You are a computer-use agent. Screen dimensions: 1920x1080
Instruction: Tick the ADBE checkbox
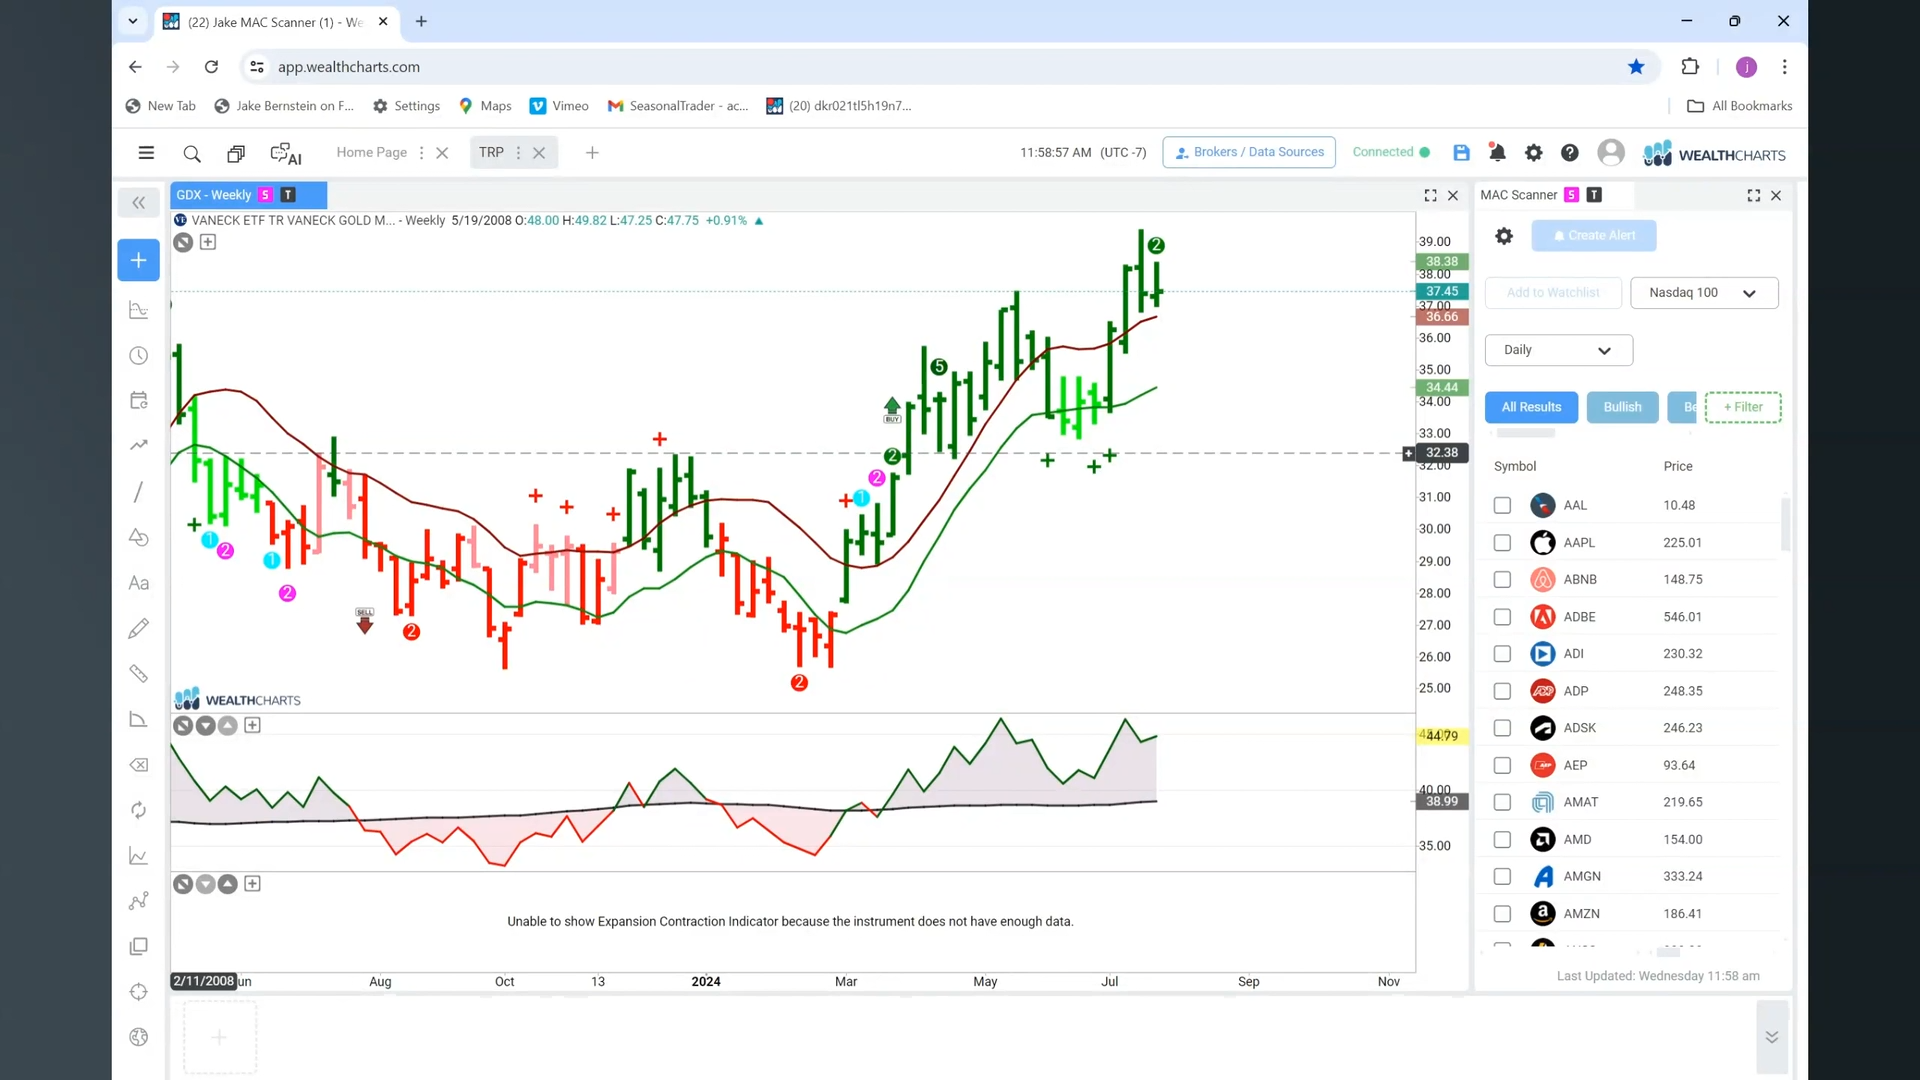pyautogui.click(x=1502, y=617)
